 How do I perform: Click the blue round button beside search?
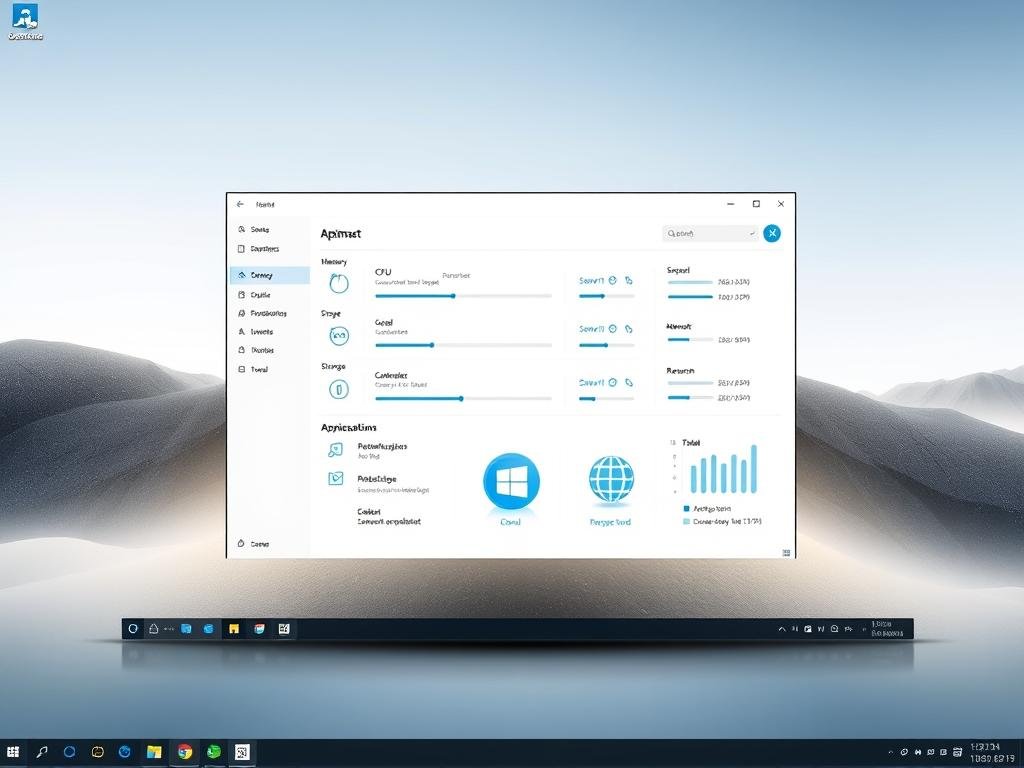tap(772, 233)
